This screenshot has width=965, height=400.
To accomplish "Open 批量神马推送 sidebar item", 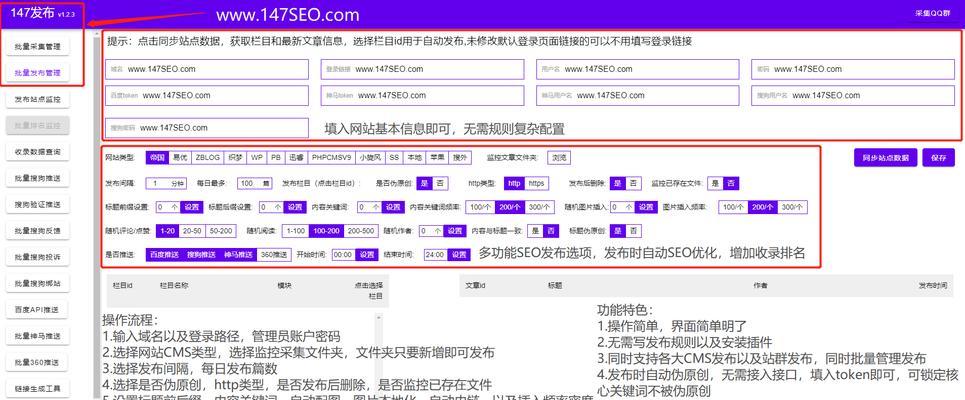I will [x=38, y=336].
